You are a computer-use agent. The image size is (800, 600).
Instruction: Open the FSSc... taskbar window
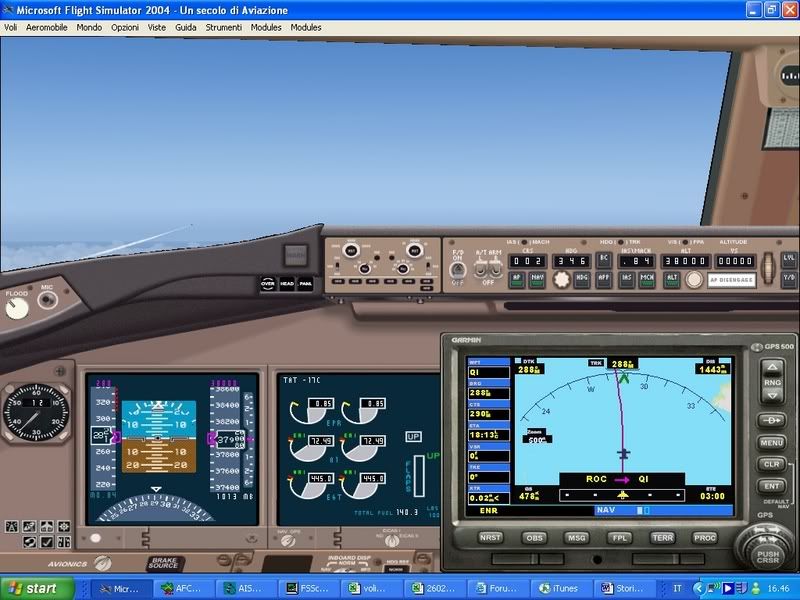coord(309,588)
